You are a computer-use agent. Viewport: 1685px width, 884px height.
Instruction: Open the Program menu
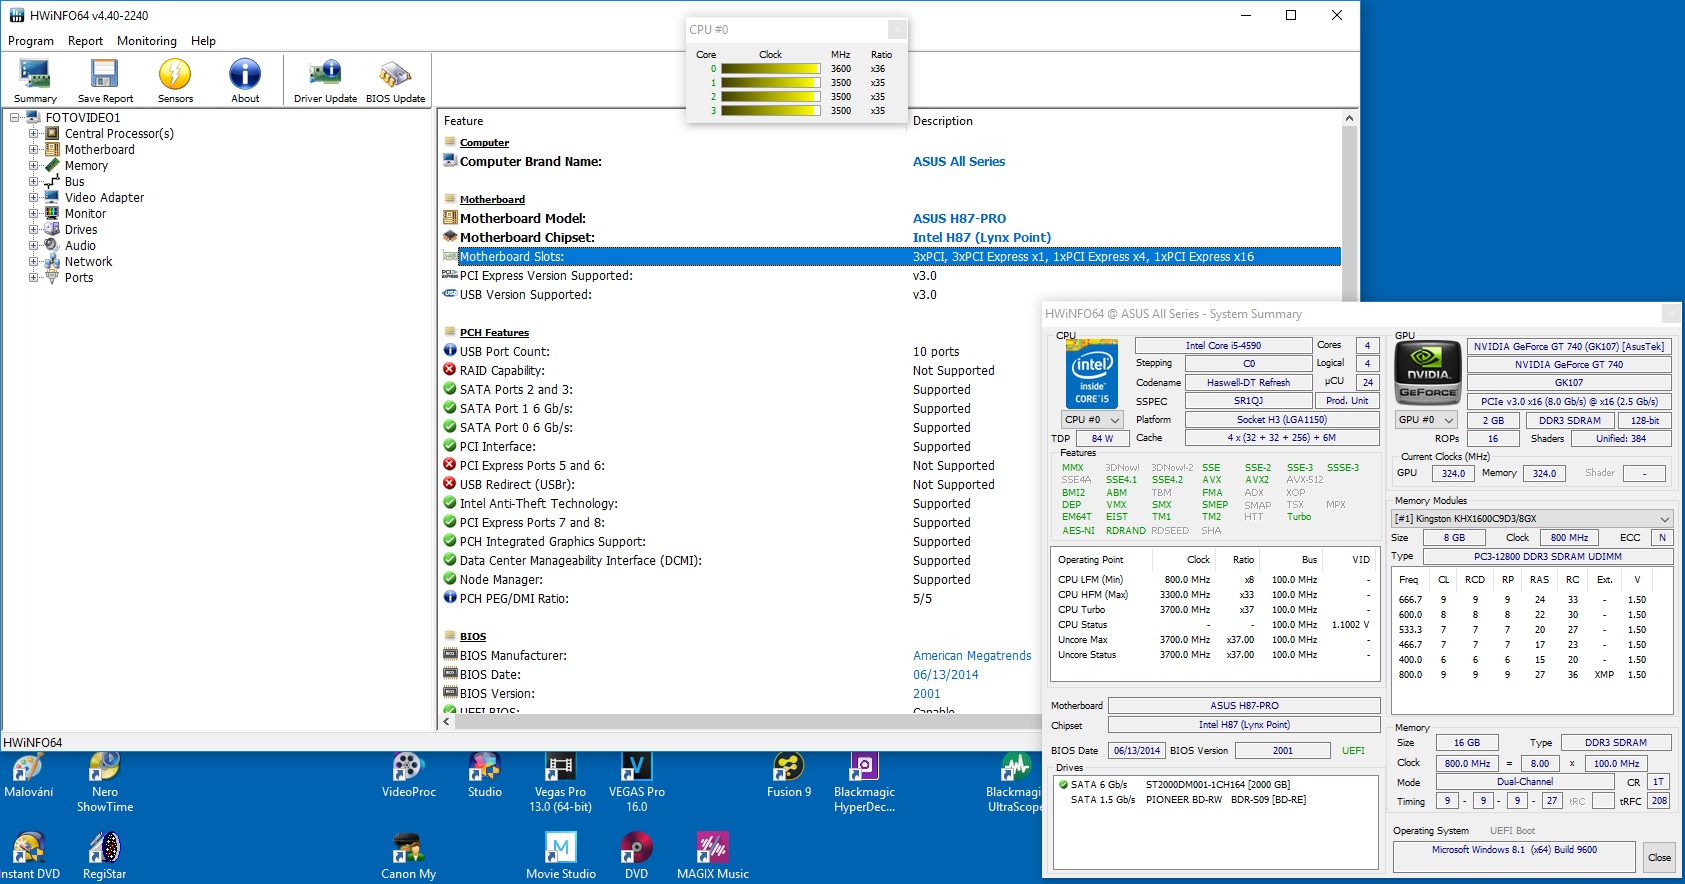point(31,41)
